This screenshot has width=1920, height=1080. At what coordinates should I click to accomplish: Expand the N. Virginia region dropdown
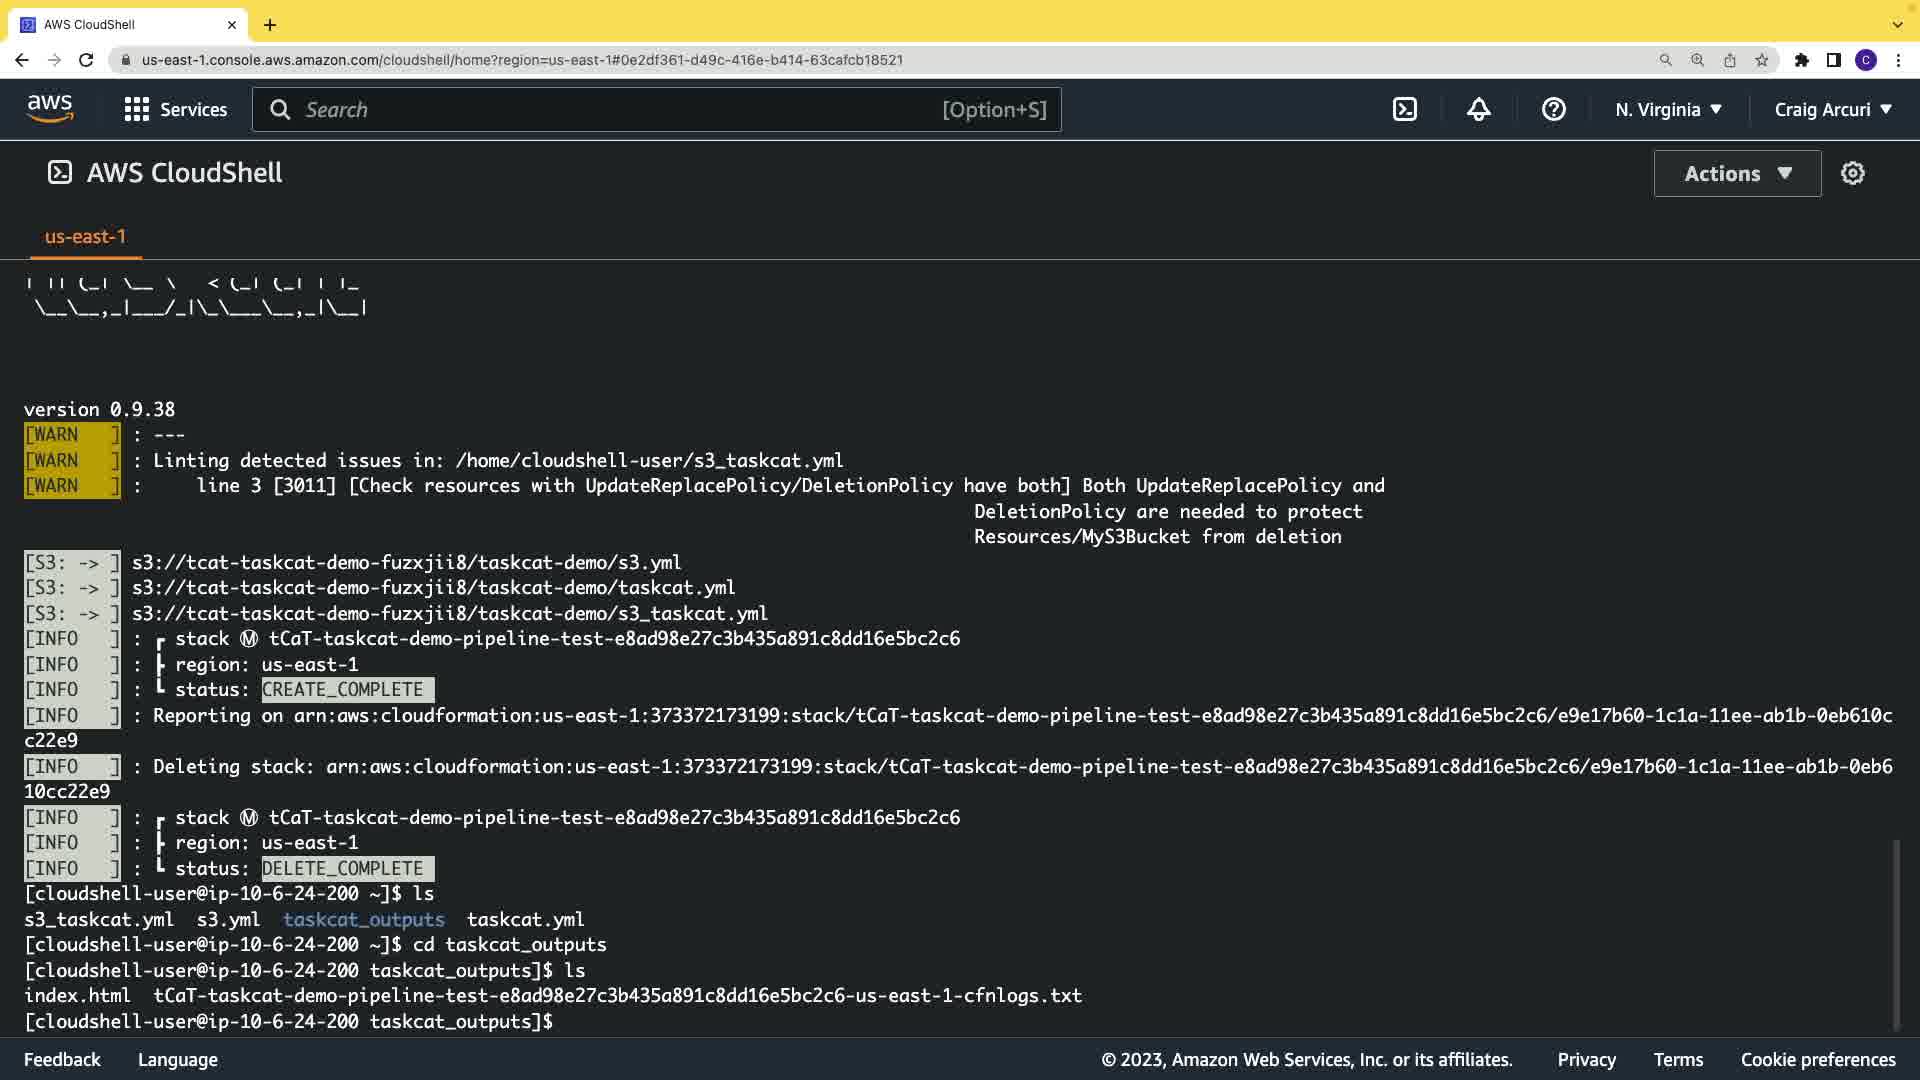tap(1668, 109)
